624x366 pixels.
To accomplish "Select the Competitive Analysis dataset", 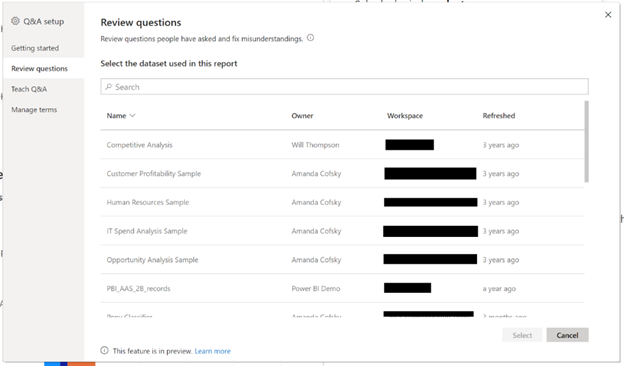I will [342, 144].
